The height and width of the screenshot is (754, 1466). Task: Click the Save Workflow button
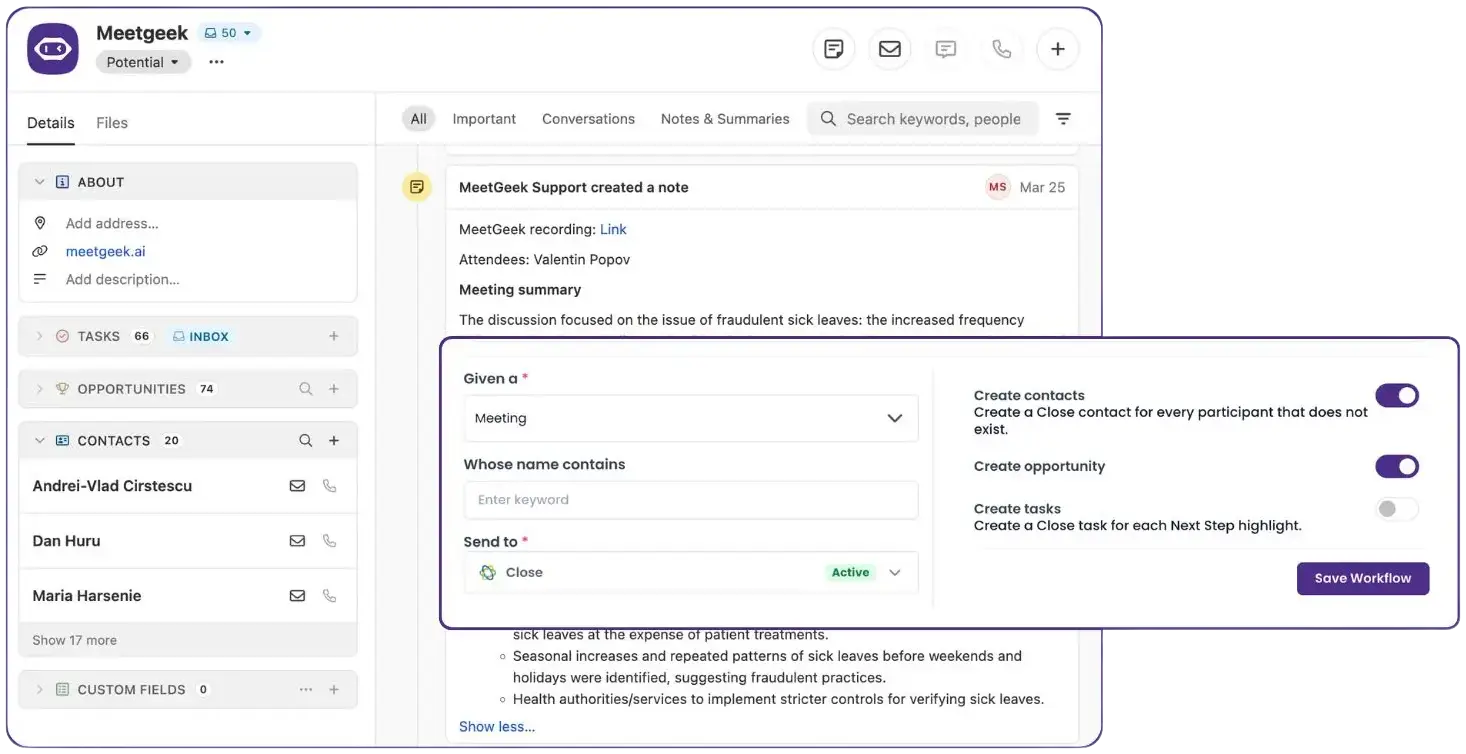[1363, 578]
